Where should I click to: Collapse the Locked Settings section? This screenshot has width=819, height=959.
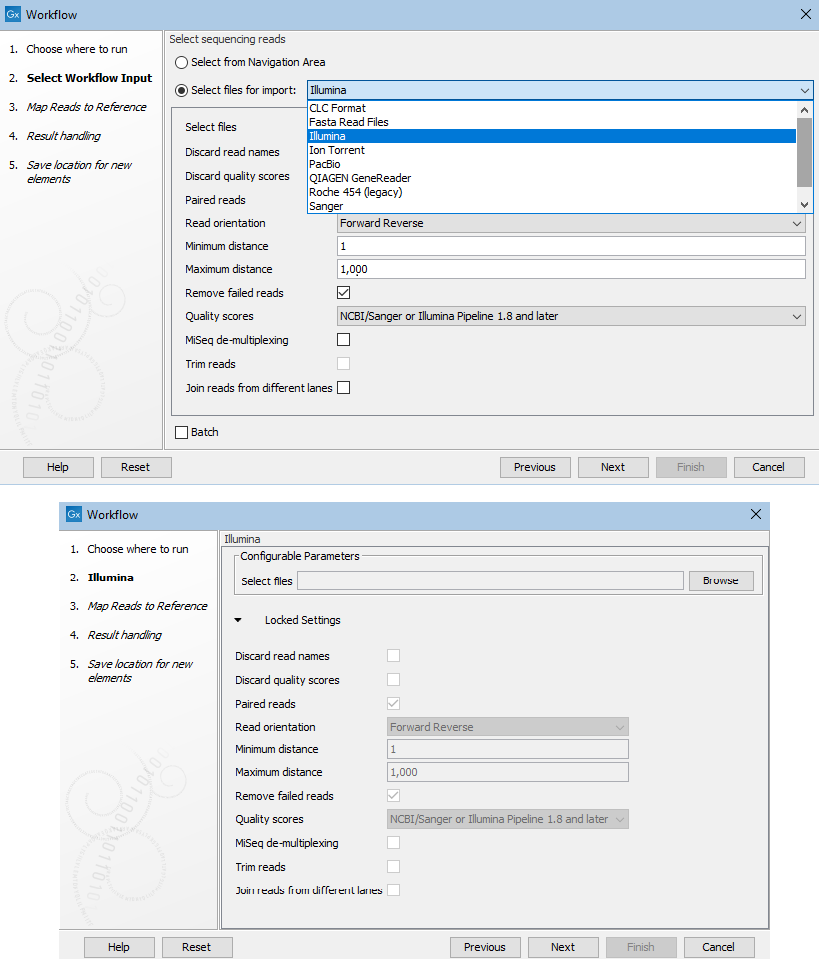[x=238, y=619]
